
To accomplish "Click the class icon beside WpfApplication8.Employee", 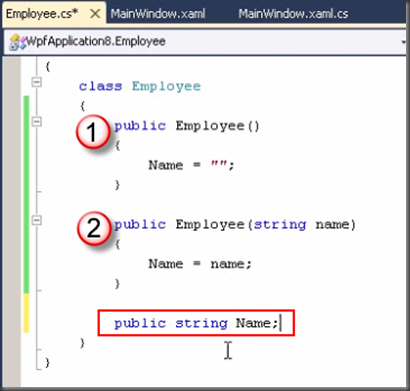I will [x=17, y=42].
